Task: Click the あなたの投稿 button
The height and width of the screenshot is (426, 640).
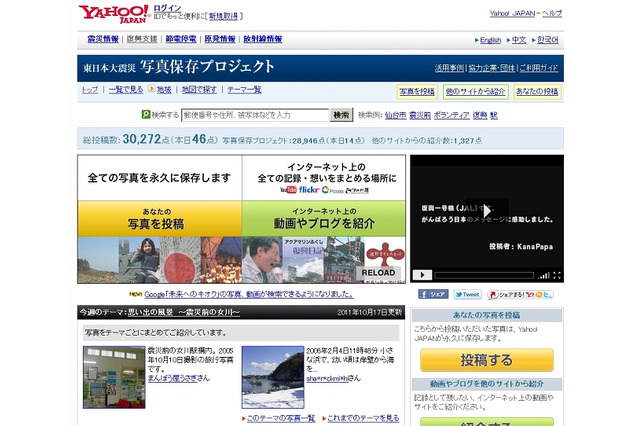Action: [537, 91]
